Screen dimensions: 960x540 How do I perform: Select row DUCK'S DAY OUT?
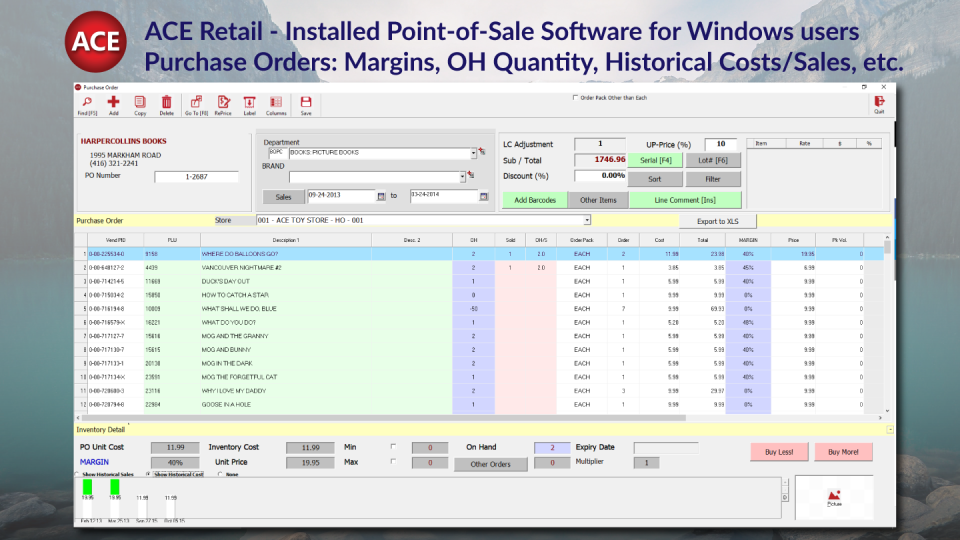pos(479,282)
